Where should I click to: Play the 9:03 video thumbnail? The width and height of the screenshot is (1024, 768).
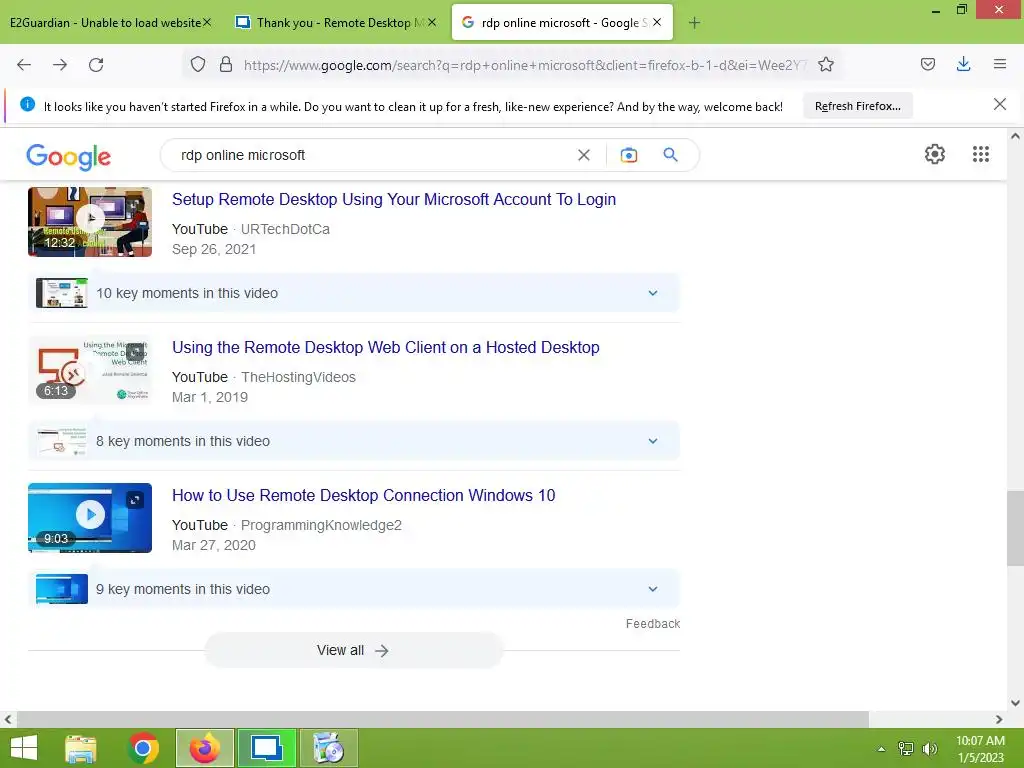click(x=90, y=518)
